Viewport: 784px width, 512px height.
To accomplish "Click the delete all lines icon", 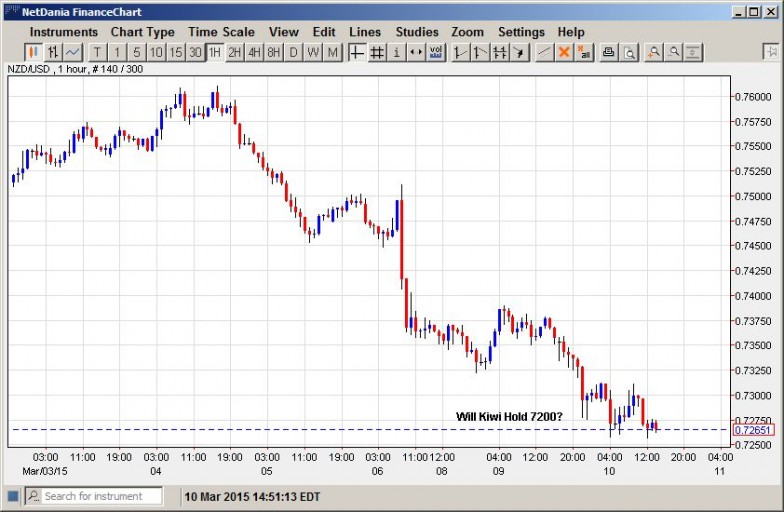I will (x=584, y=52).
